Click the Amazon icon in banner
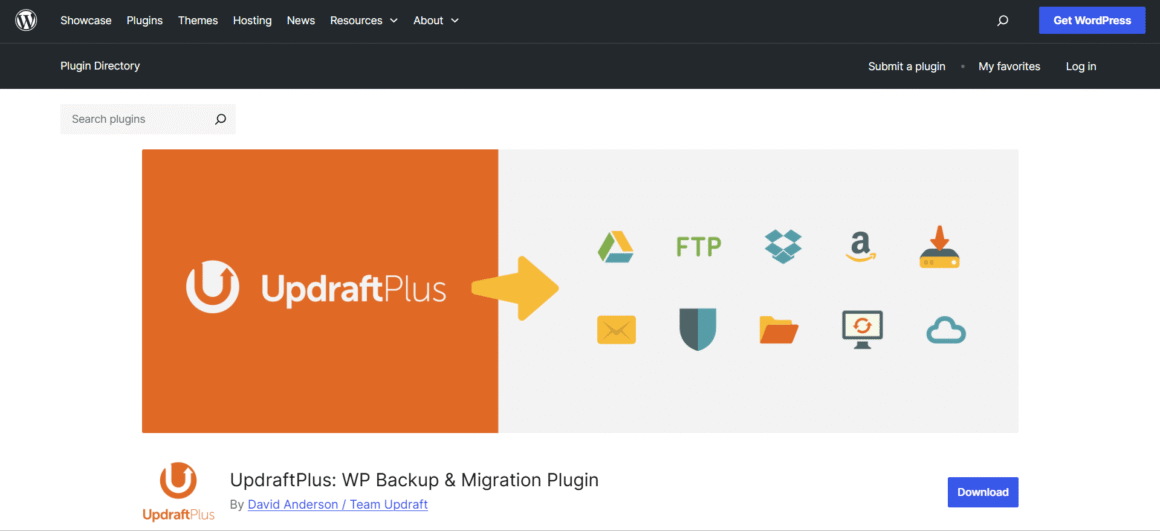This screenshot has height=531, width=1160. (x=860, y=246)
